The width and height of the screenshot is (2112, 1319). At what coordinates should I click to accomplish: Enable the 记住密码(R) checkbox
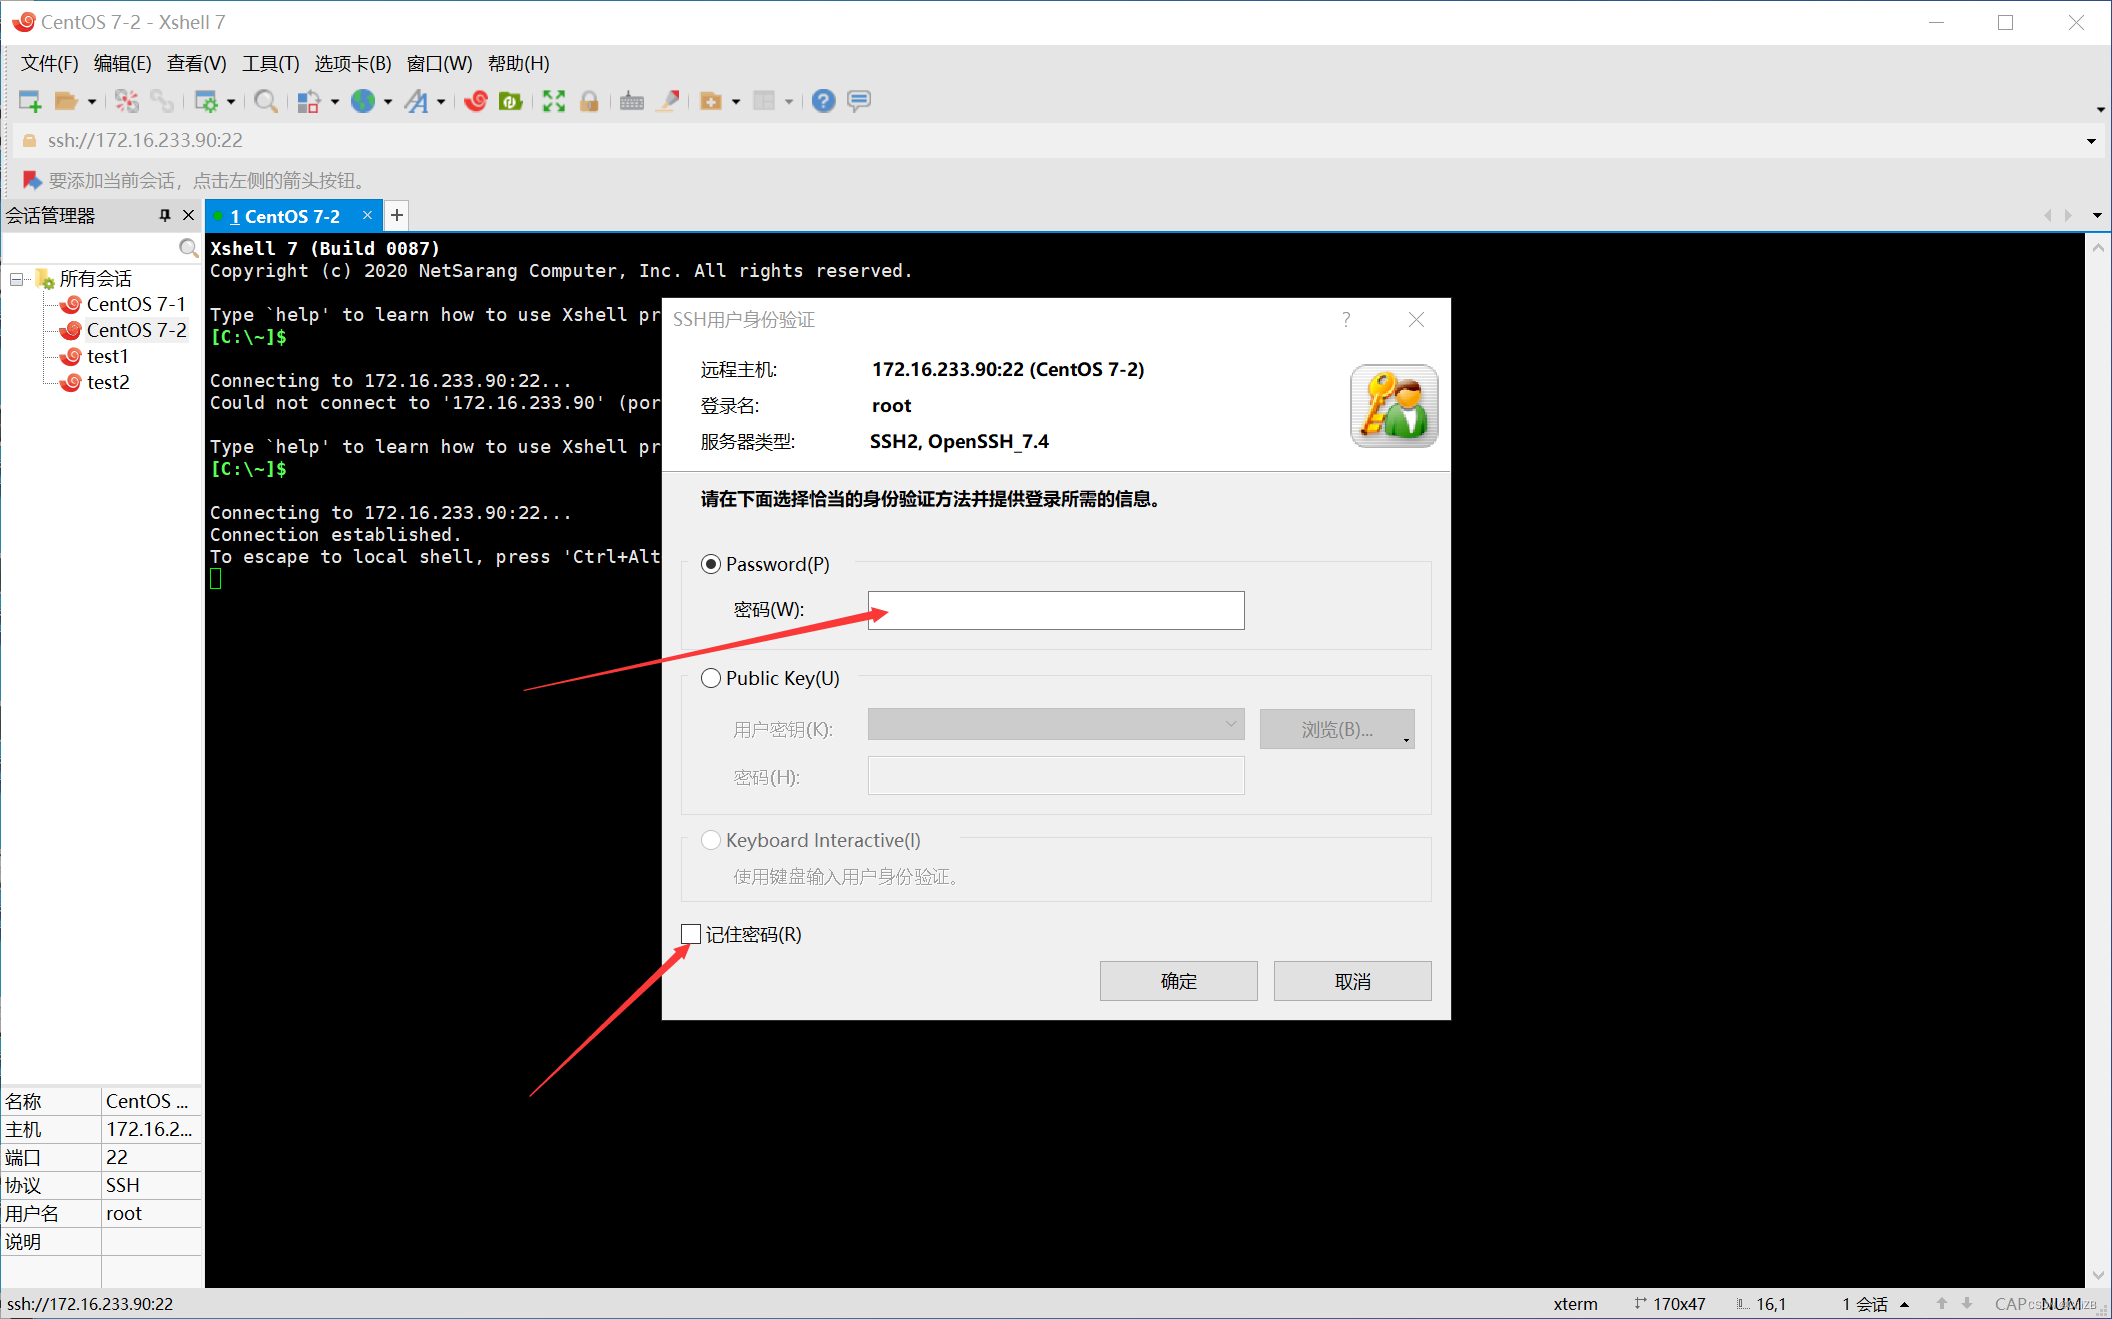click(x=691, y=934)
